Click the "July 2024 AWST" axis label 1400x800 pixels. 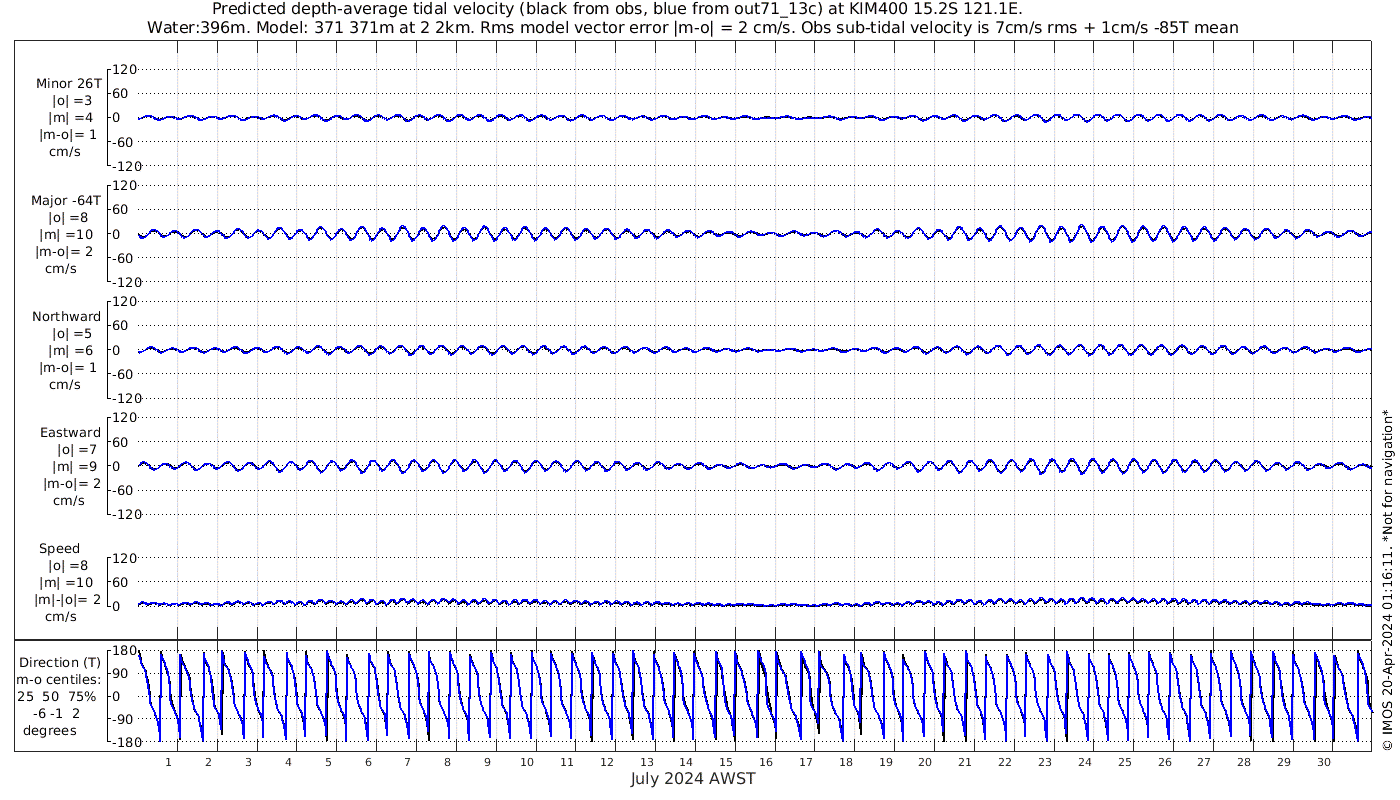693,779
